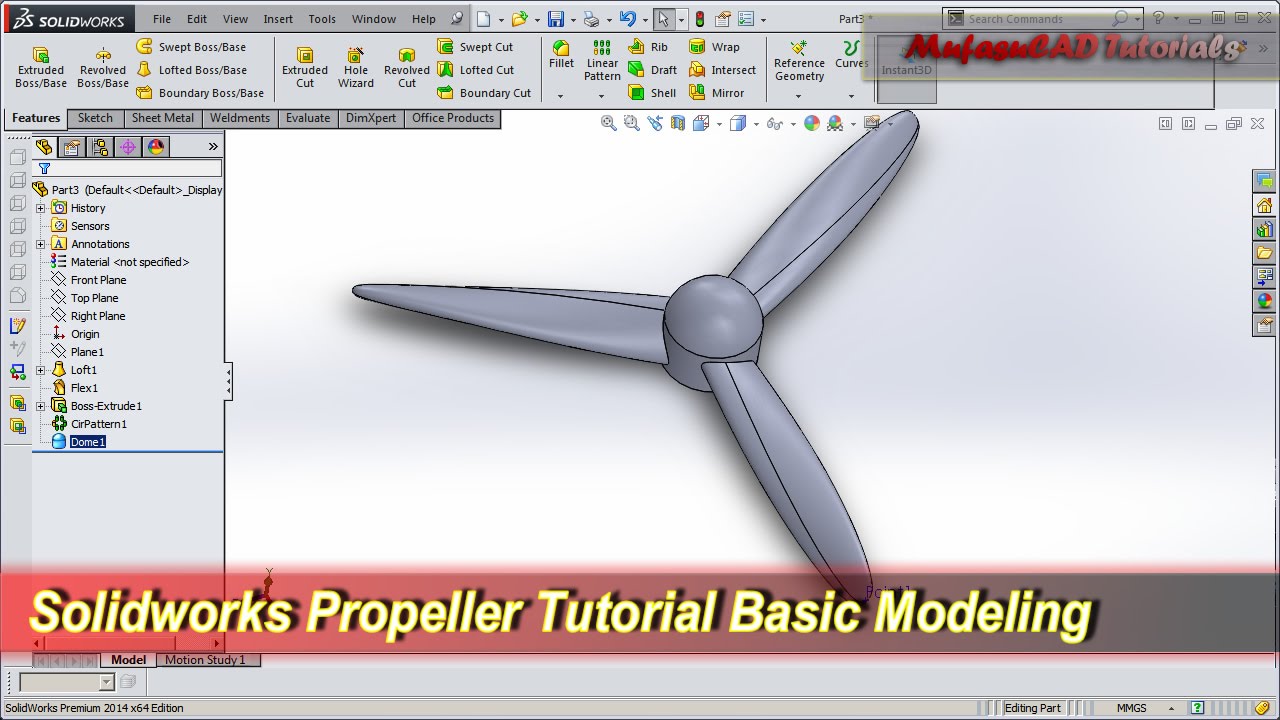The width and height of the screenshot is (1280, 720).
Task: Select Front Plane in the tree
Action: 98,280
